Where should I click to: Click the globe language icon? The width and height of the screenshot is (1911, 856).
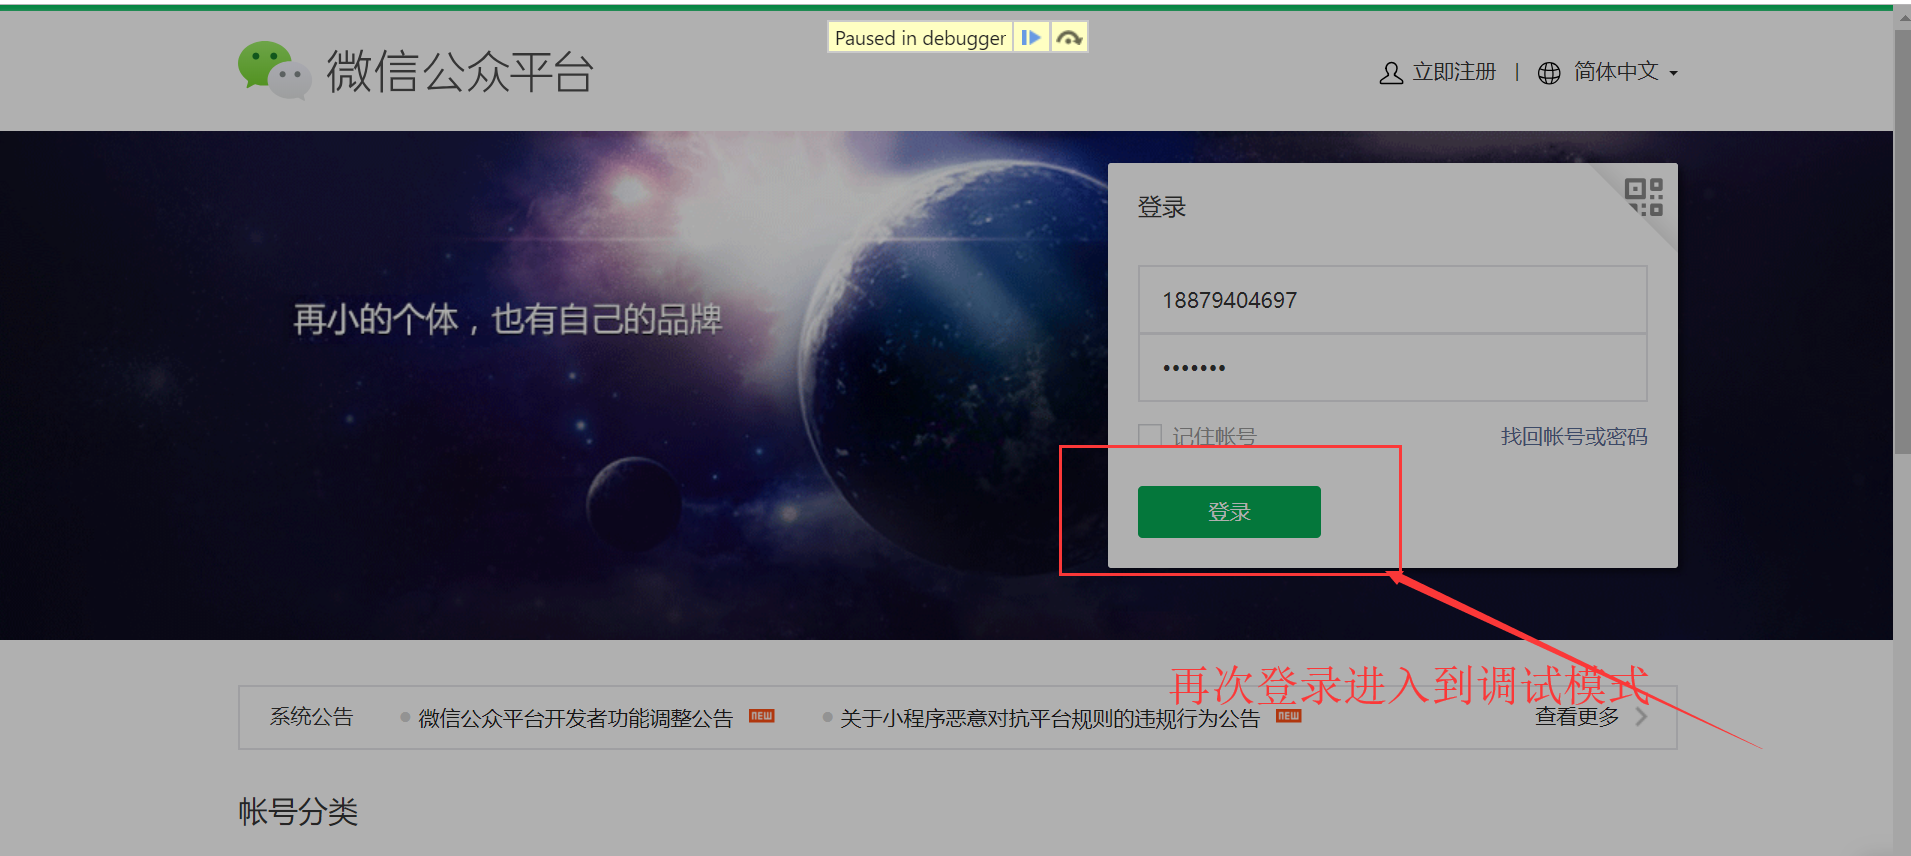click(1548, 73)
